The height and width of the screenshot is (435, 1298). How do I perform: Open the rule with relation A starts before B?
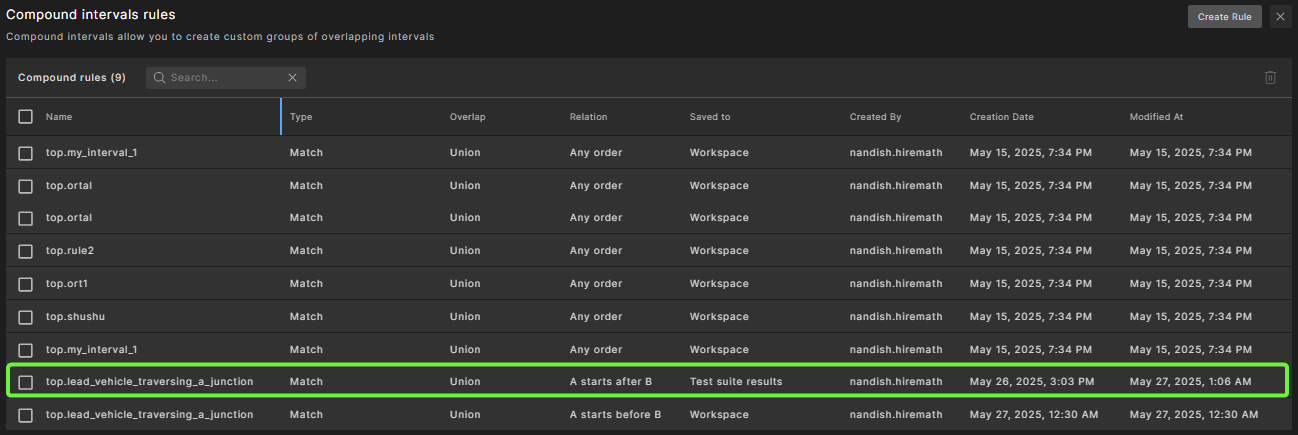[149, 415]
